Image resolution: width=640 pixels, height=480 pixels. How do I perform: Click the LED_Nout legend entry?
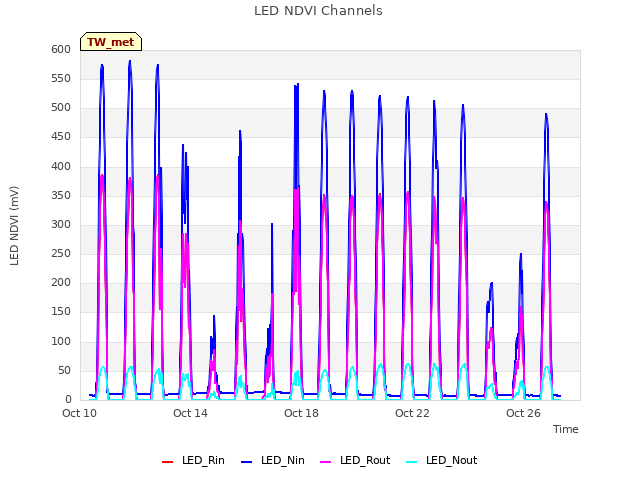(x=442, y=460)
